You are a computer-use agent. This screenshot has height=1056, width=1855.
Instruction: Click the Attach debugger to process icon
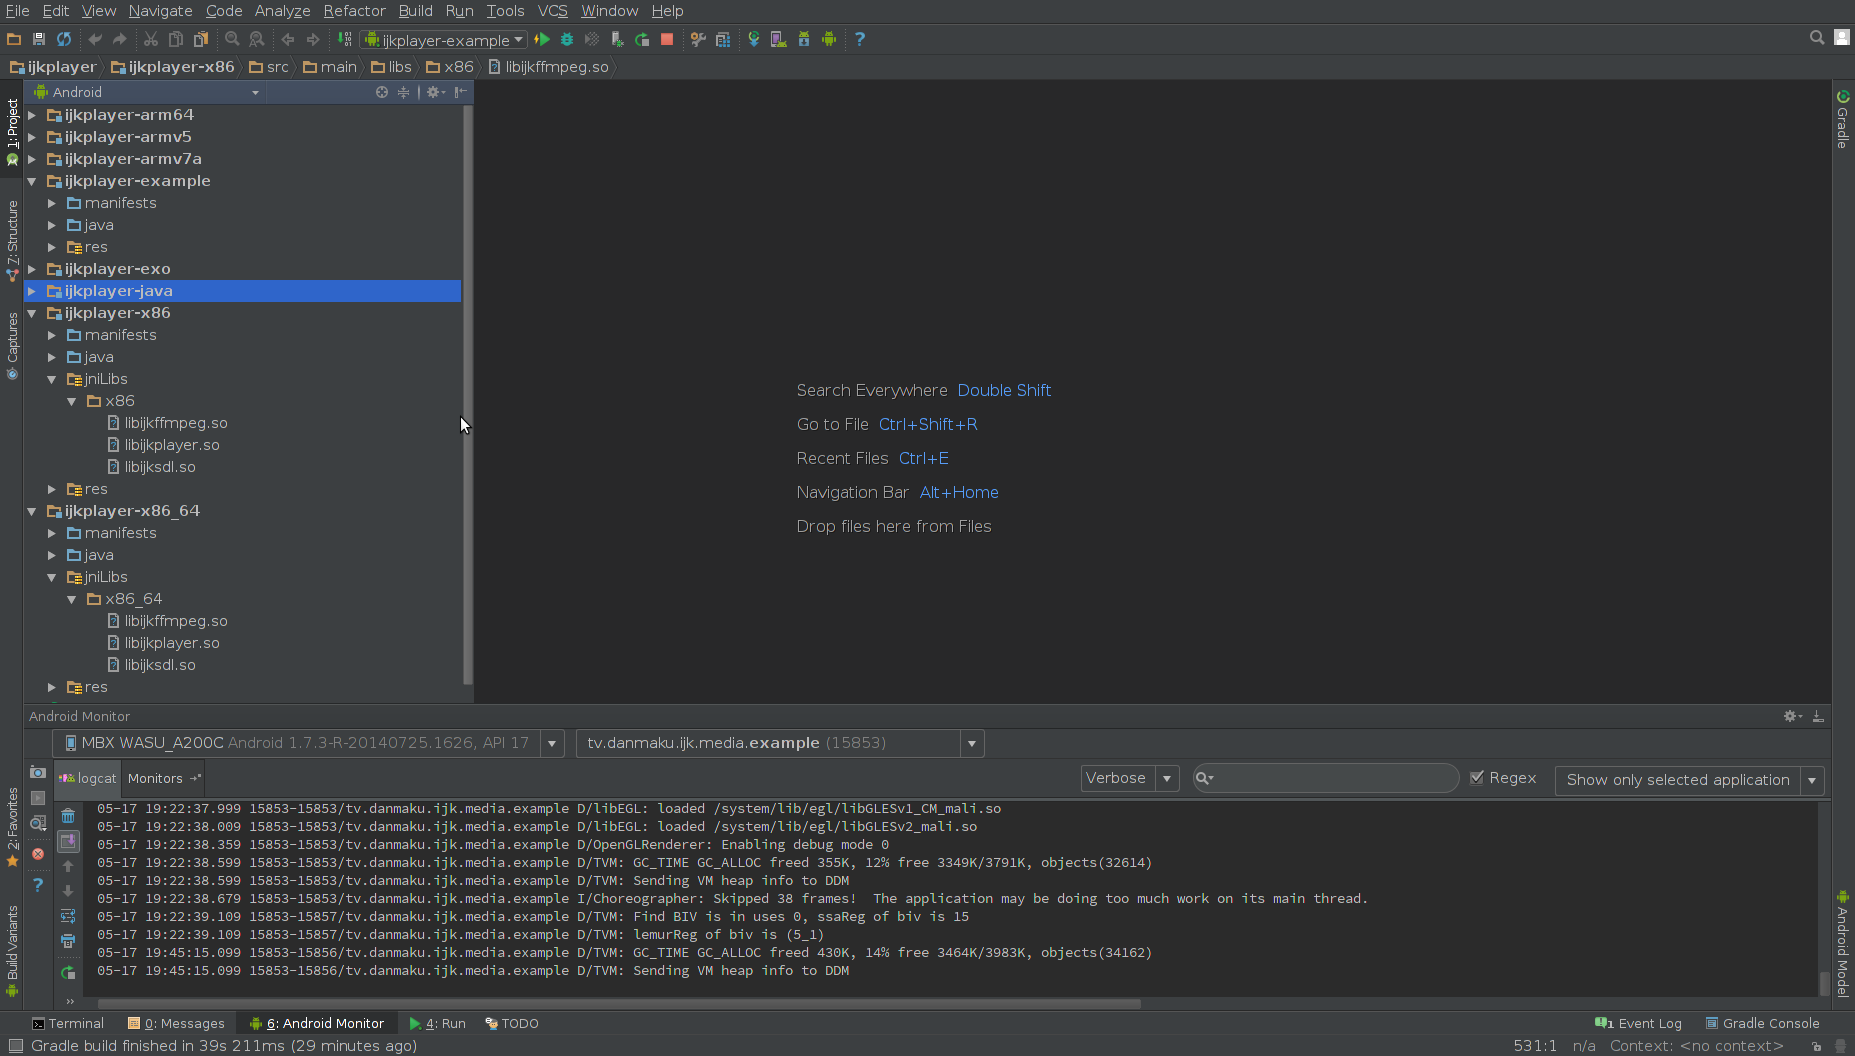(x=617, y=39)
